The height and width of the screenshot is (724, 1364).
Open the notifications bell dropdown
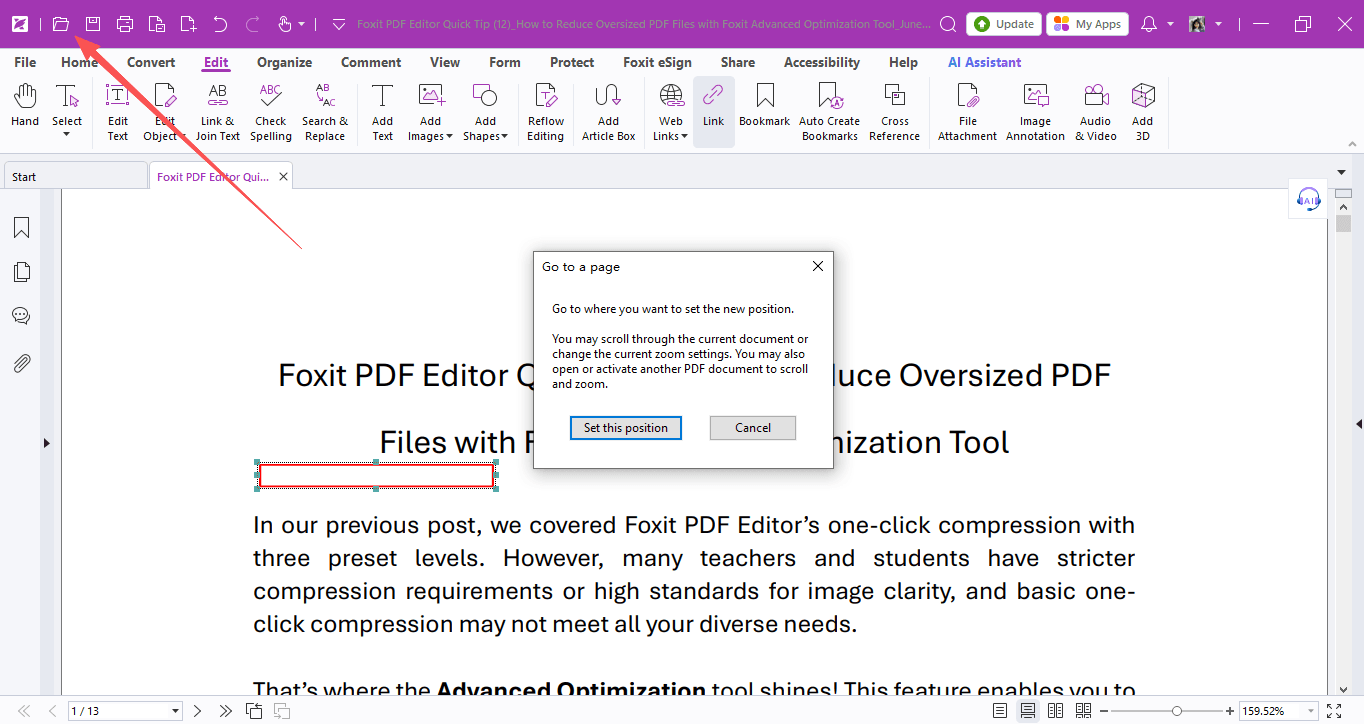[1170, 24]
